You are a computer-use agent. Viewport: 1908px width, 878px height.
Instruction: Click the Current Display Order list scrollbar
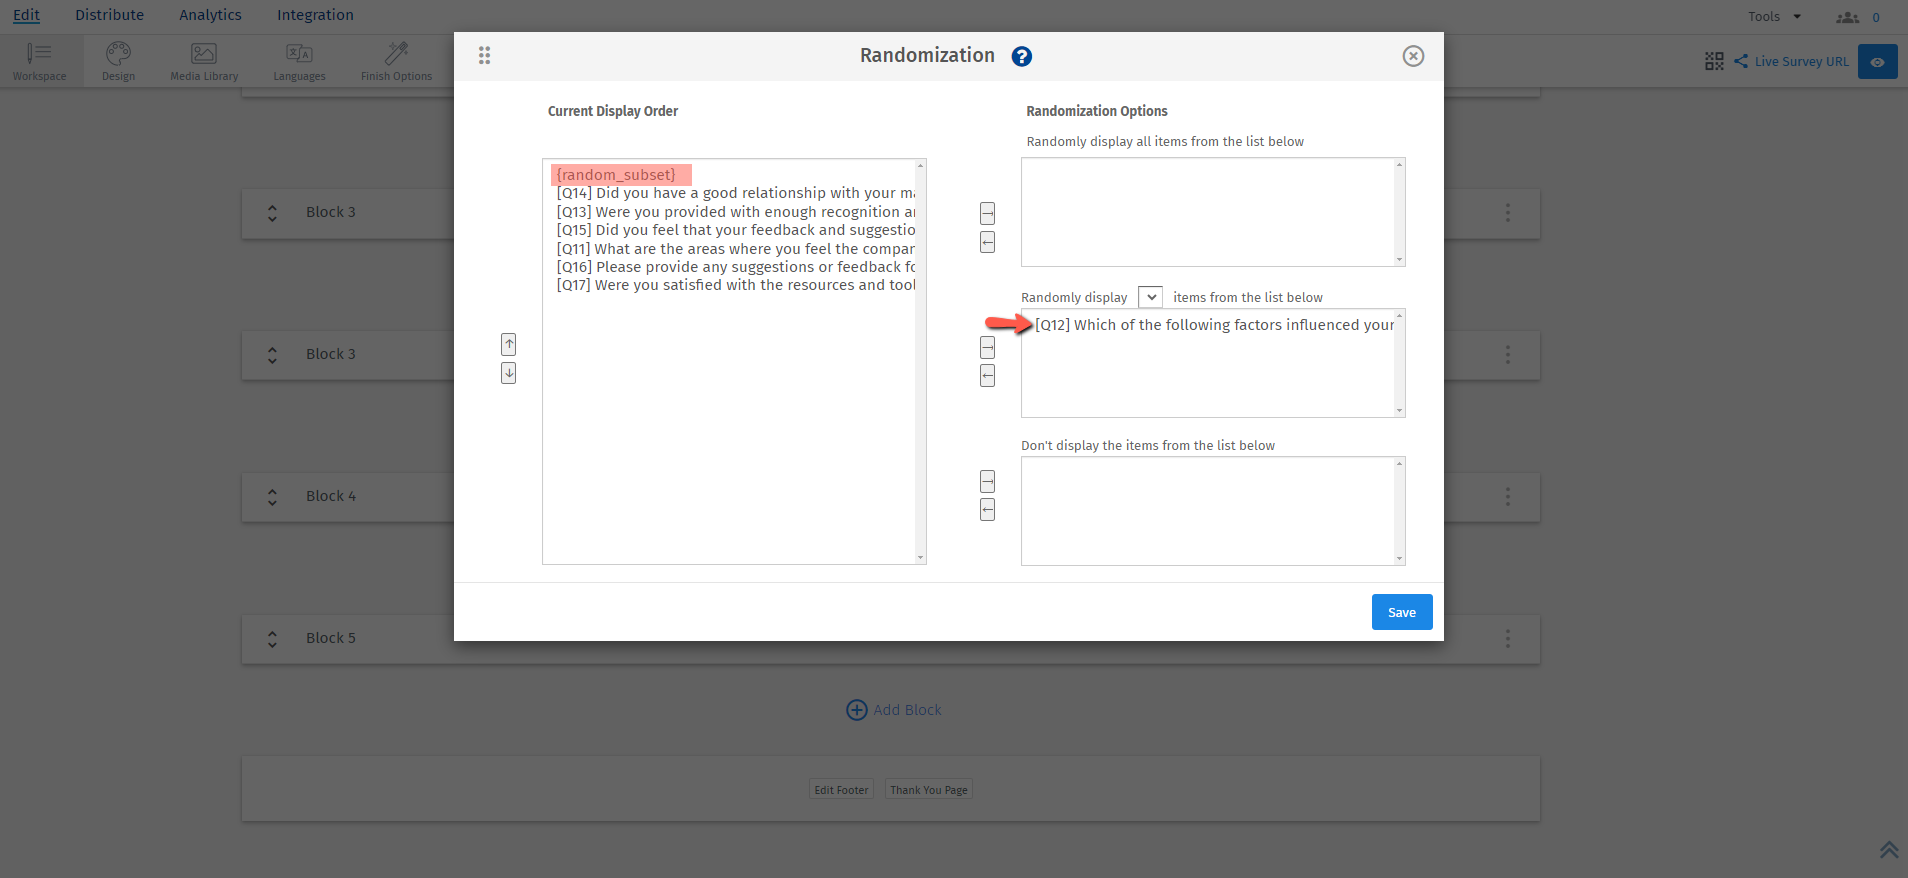[x=920, y=361]
